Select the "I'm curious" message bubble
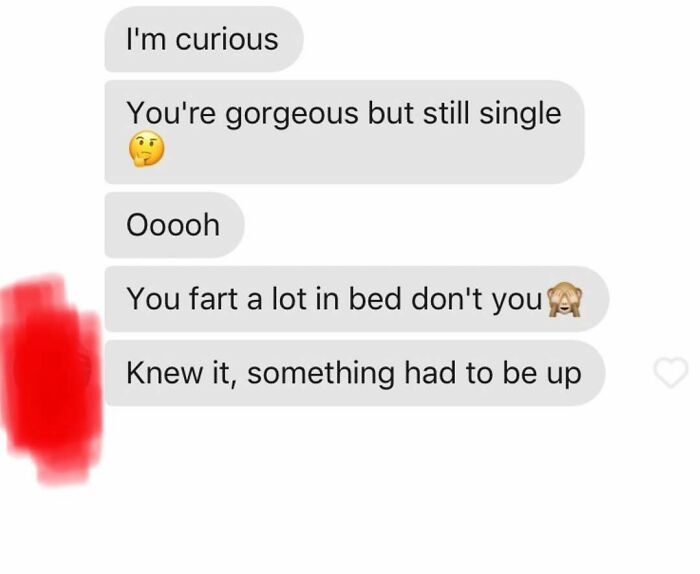The image size is (700, 574). [204, 39]
